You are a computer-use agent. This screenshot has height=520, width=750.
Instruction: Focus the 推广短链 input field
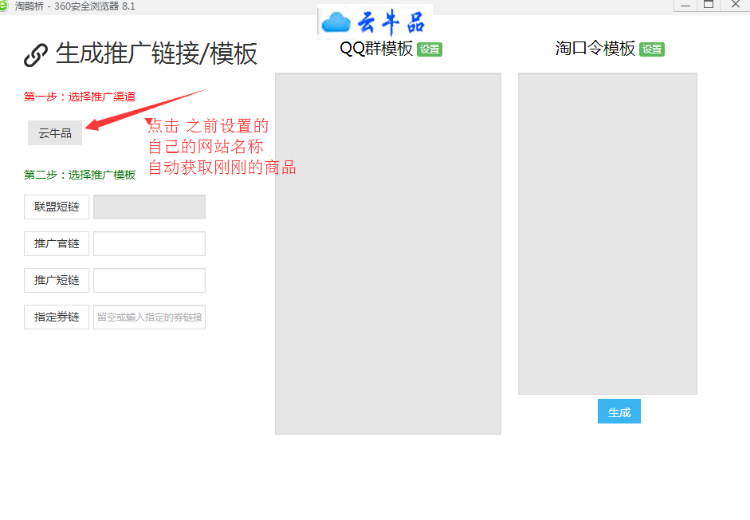point(149,280)
